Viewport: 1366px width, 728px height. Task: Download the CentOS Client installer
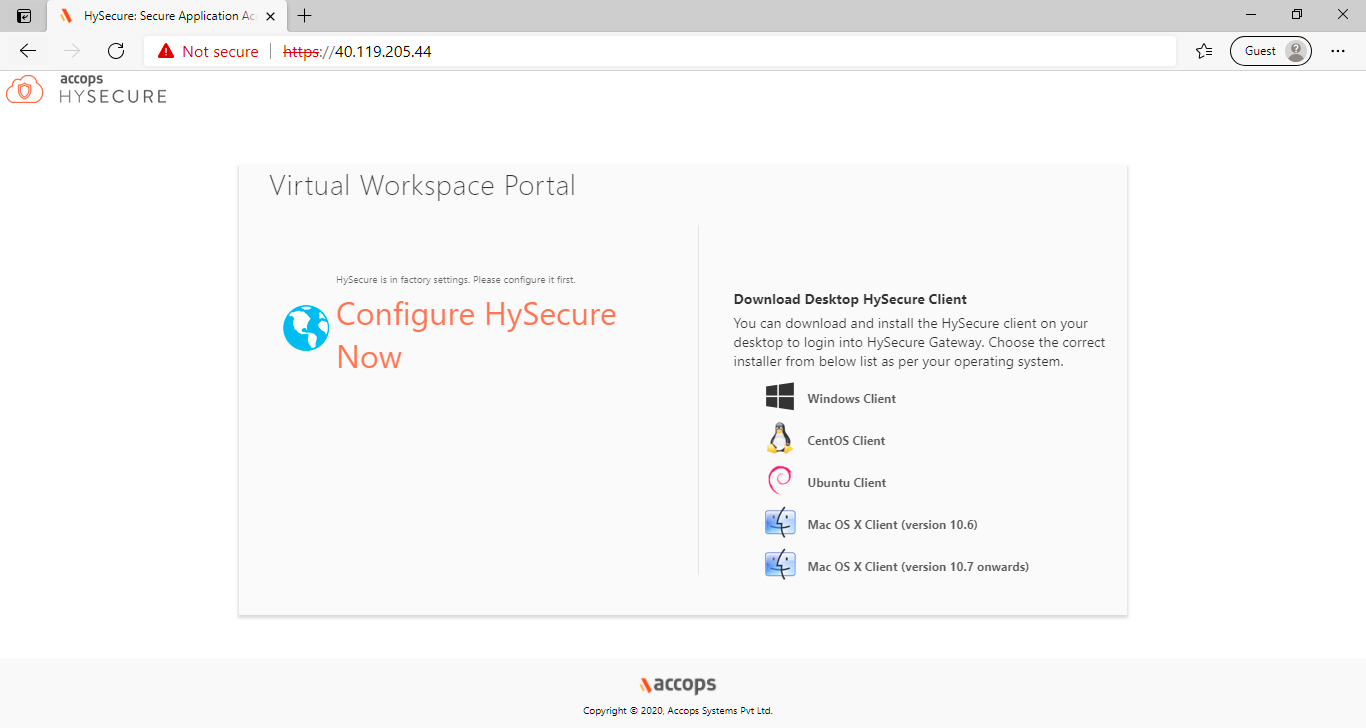846,441
